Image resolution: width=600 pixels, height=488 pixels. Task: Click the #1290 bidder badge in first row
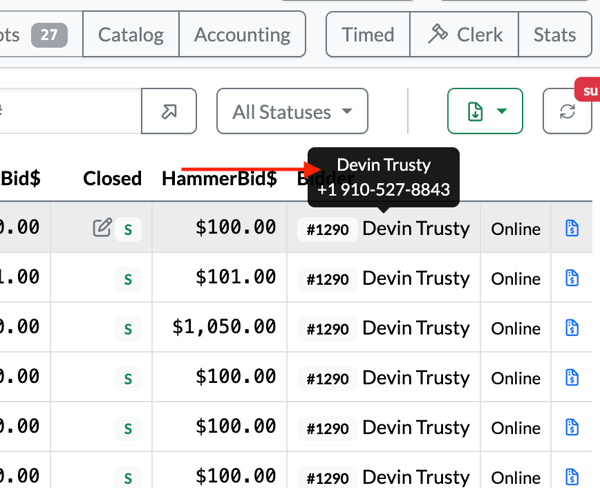328,229
